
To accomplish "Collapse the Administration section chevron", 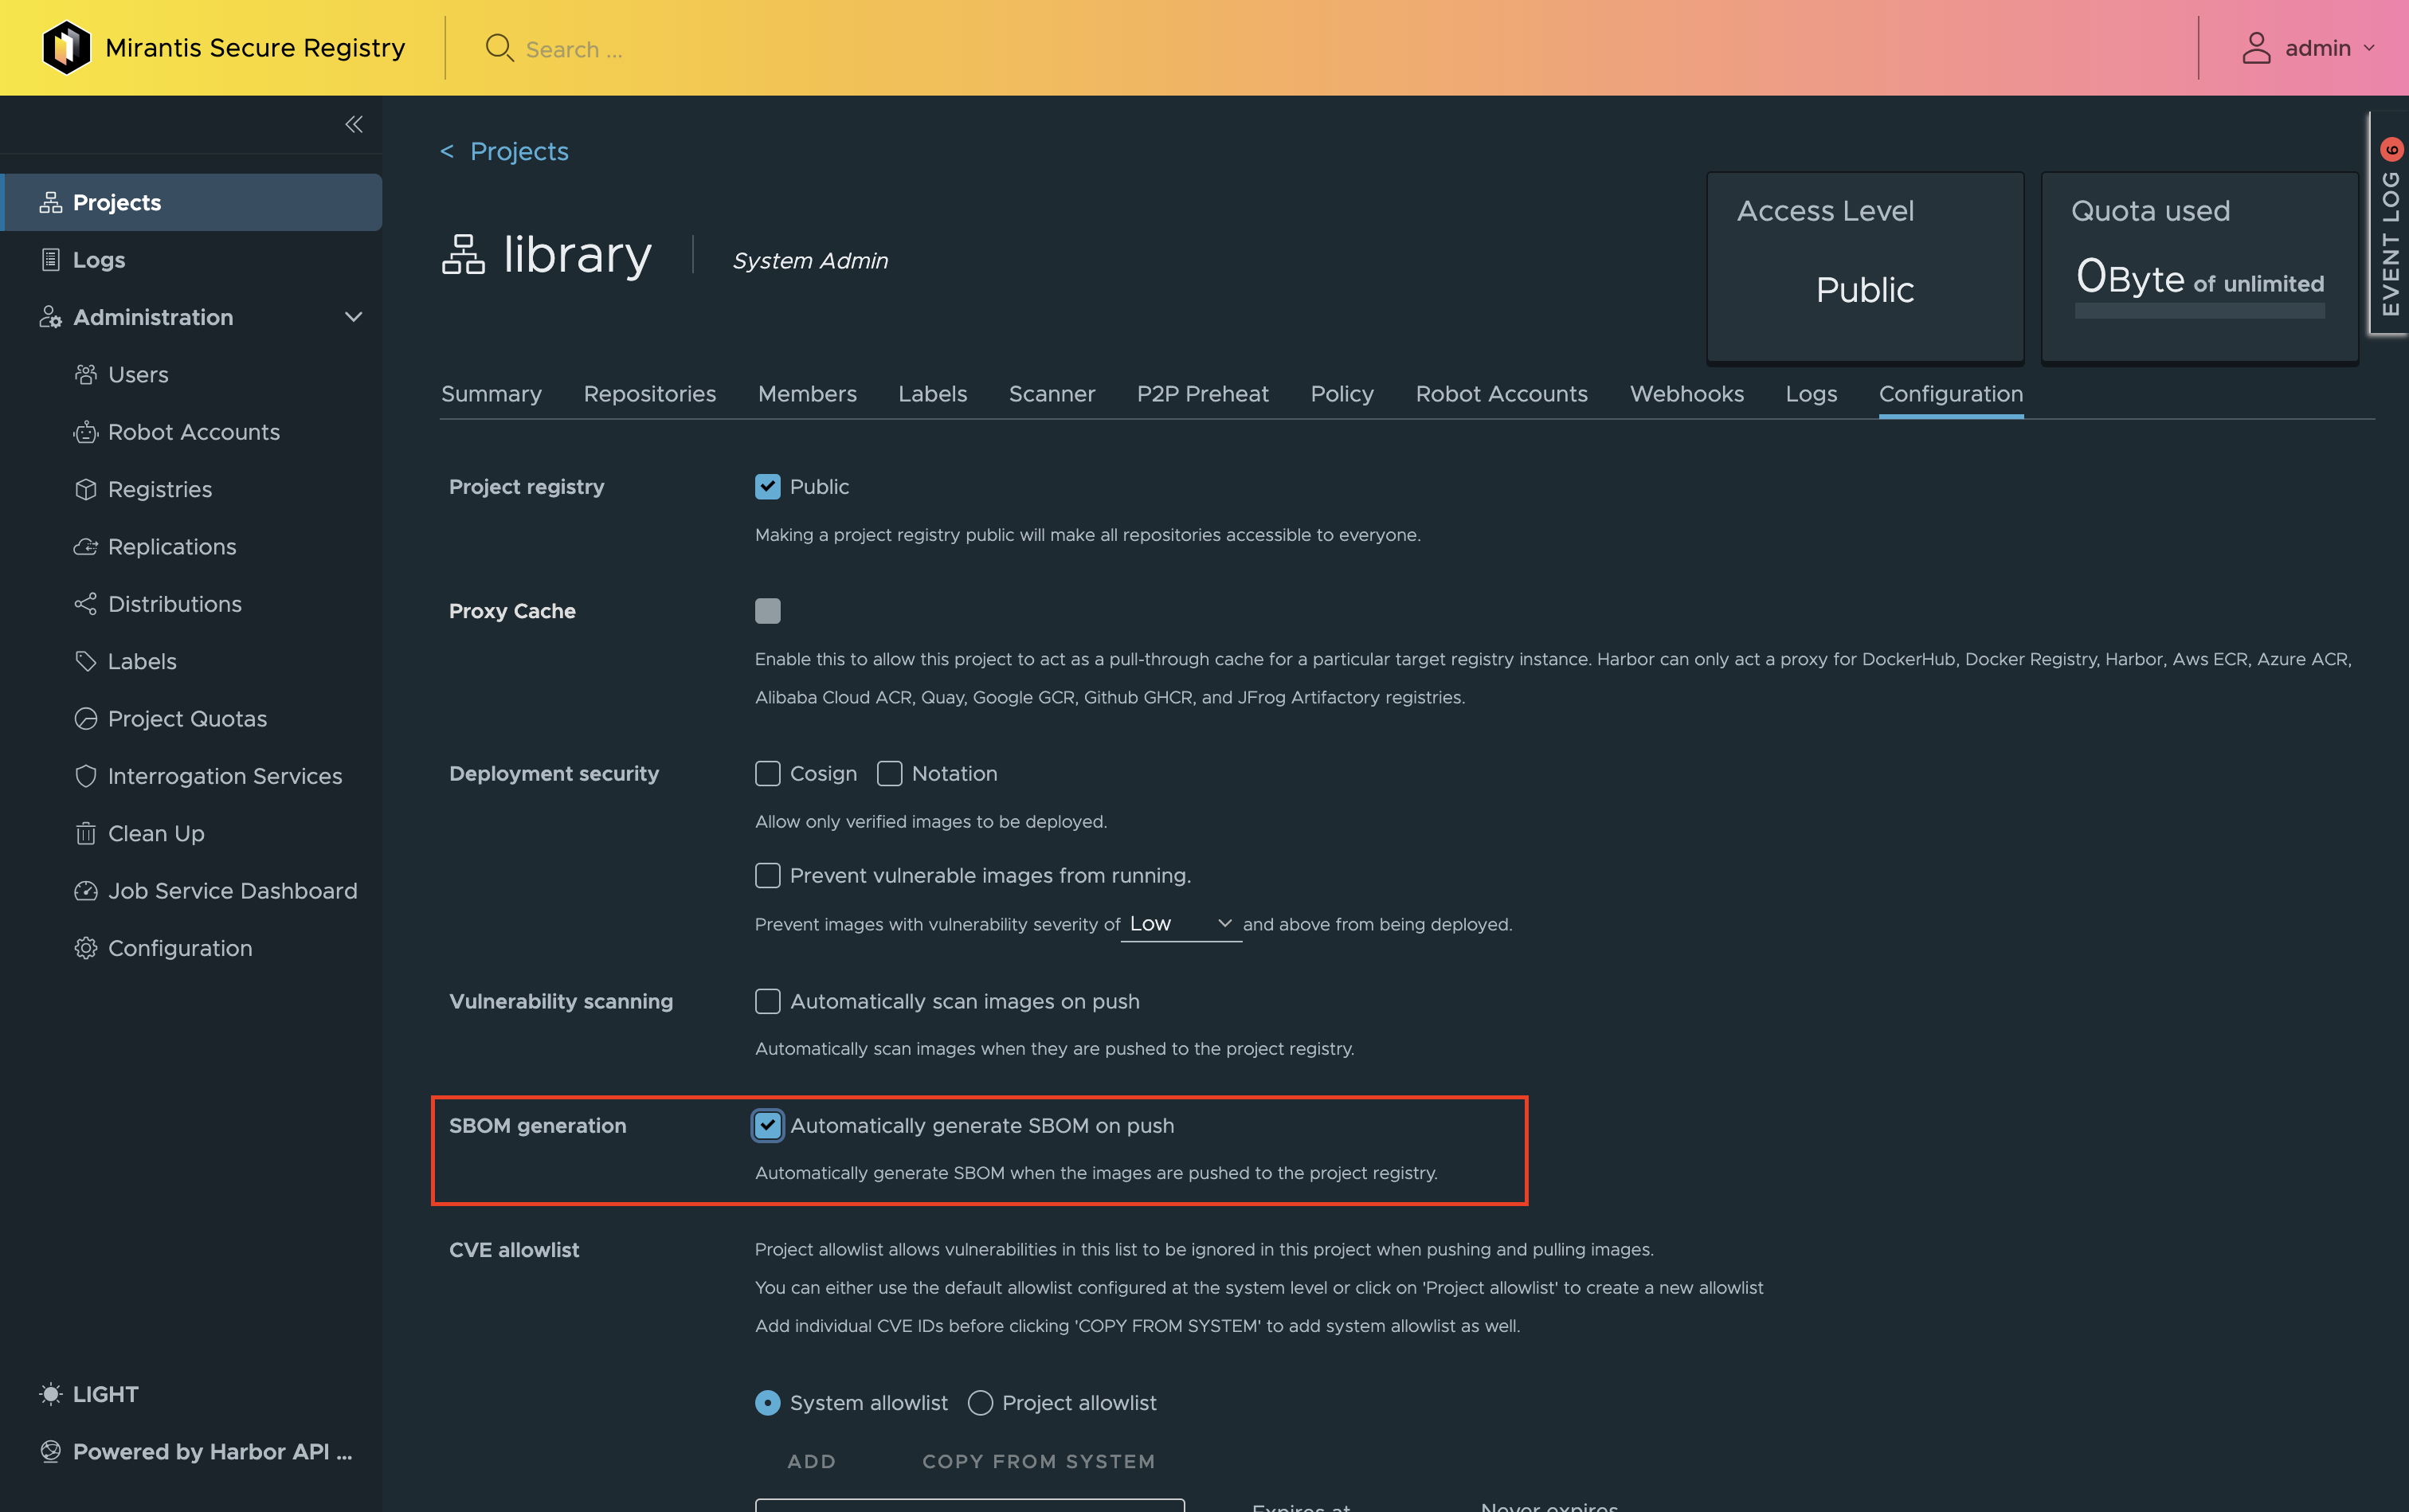I will coord(353,317).
